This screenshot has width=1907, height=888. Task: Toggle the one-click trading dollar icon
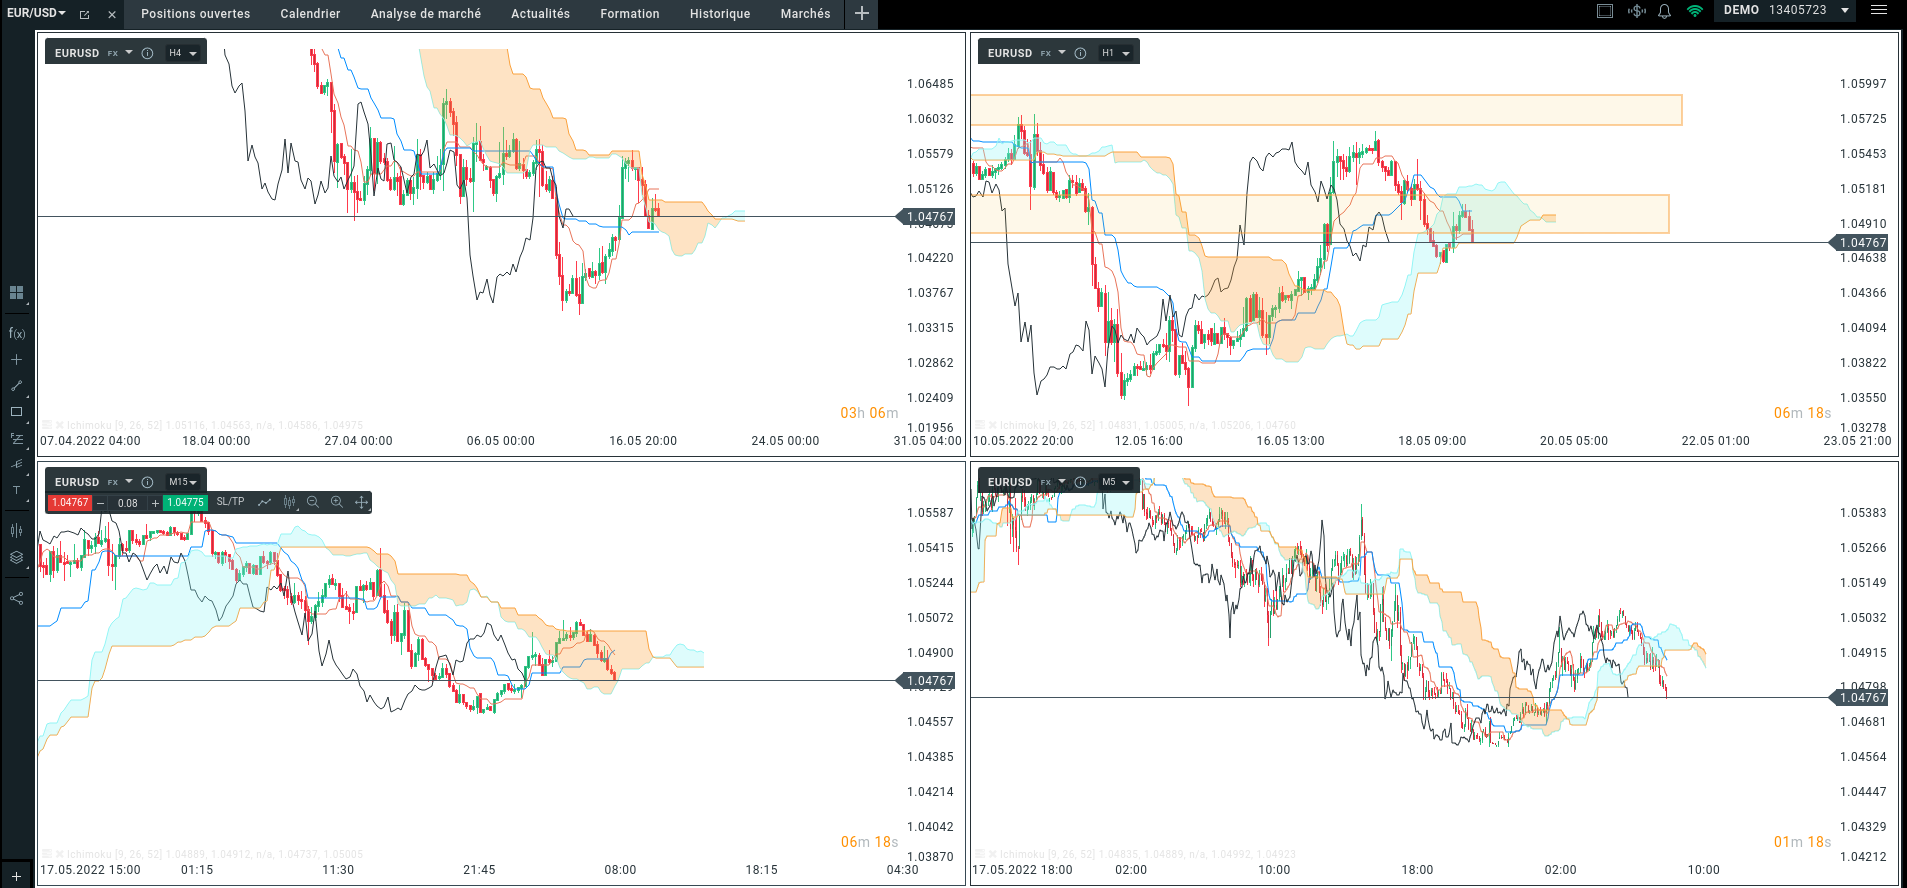(x=1636, y=12)
